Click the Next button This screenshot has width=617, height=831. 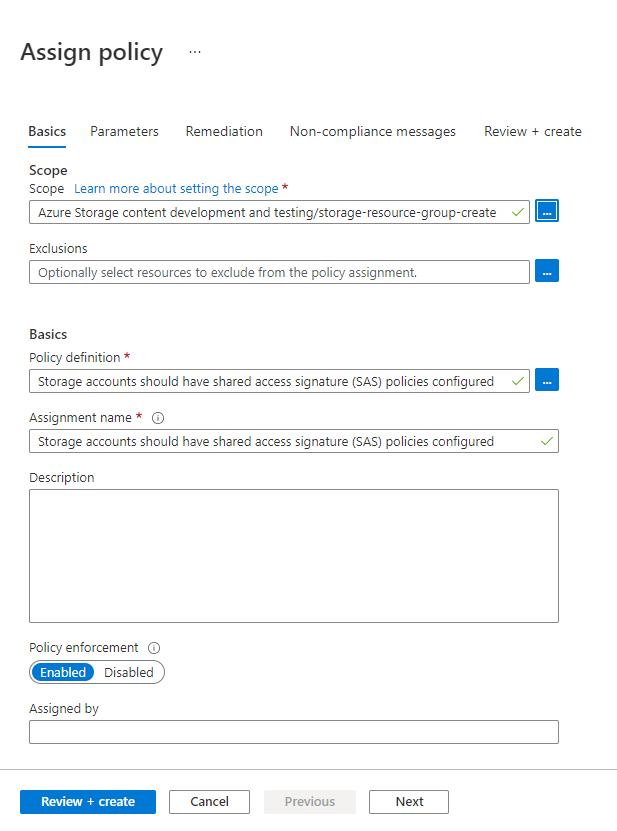coord(408,802)
